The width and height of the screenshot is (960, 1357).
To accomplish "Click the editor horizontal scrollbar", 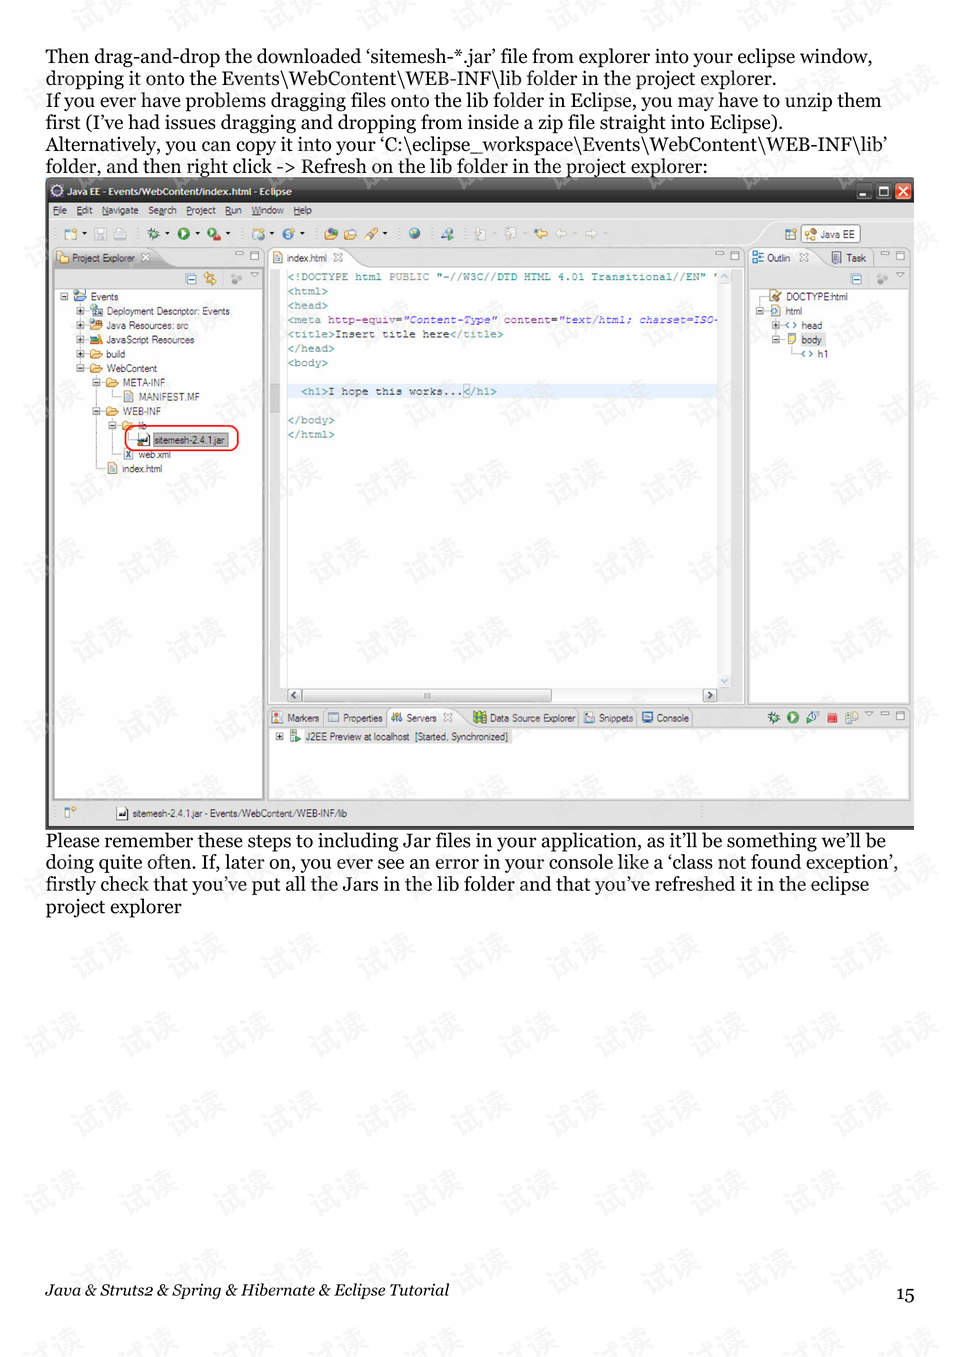I will (x=426, y=695).
